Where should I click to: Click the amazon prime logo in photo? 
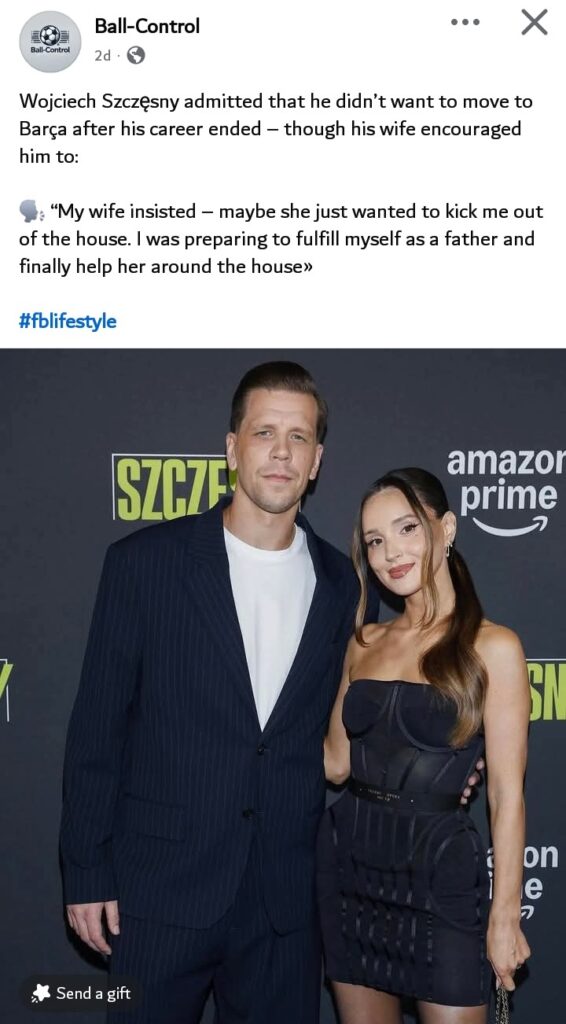[x=504, y=488]
